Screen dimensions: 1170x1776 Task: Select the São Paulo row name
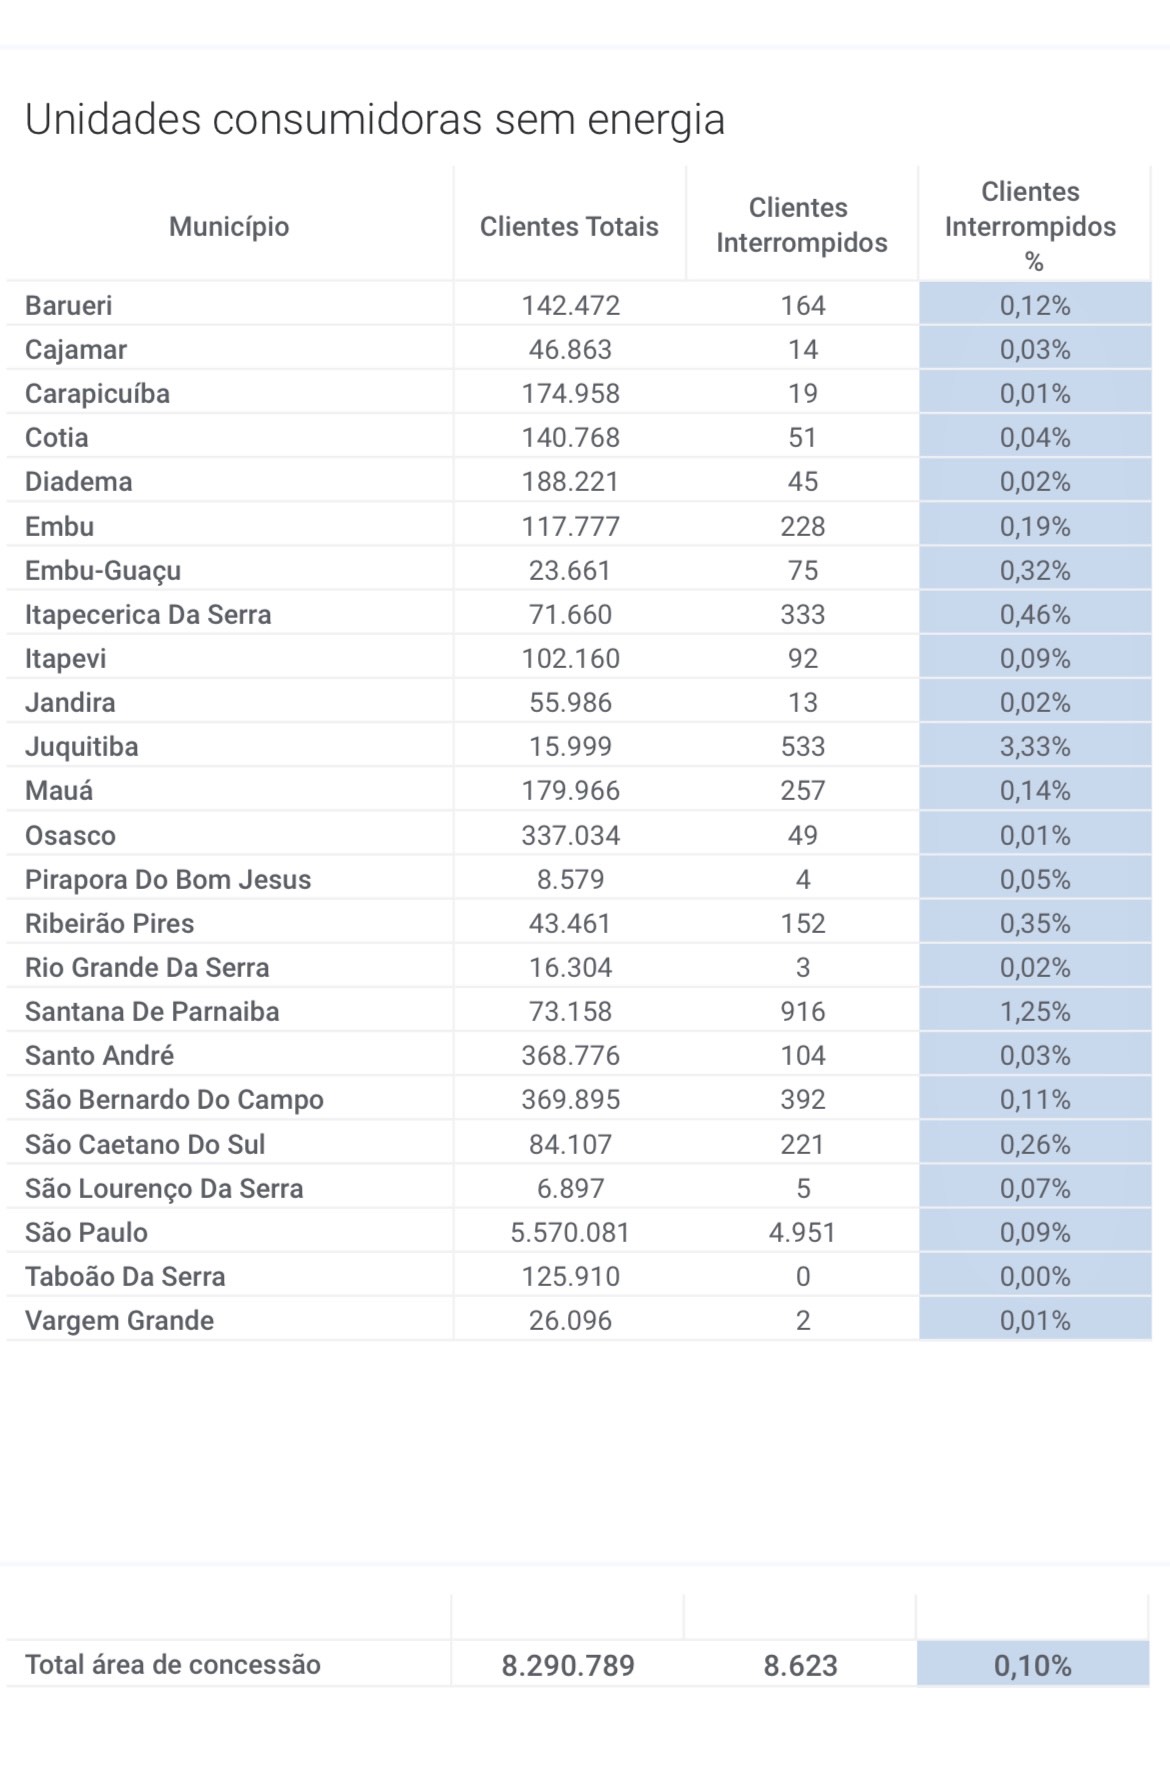pos(86,1232)
